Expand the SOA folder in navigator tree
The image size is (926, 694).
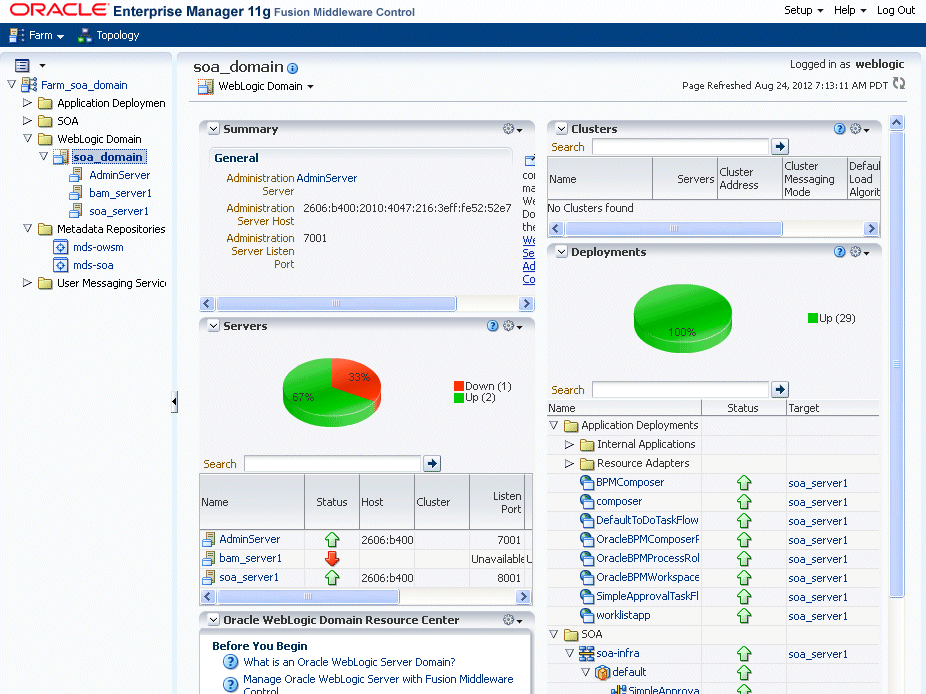[x=27, y=120]
